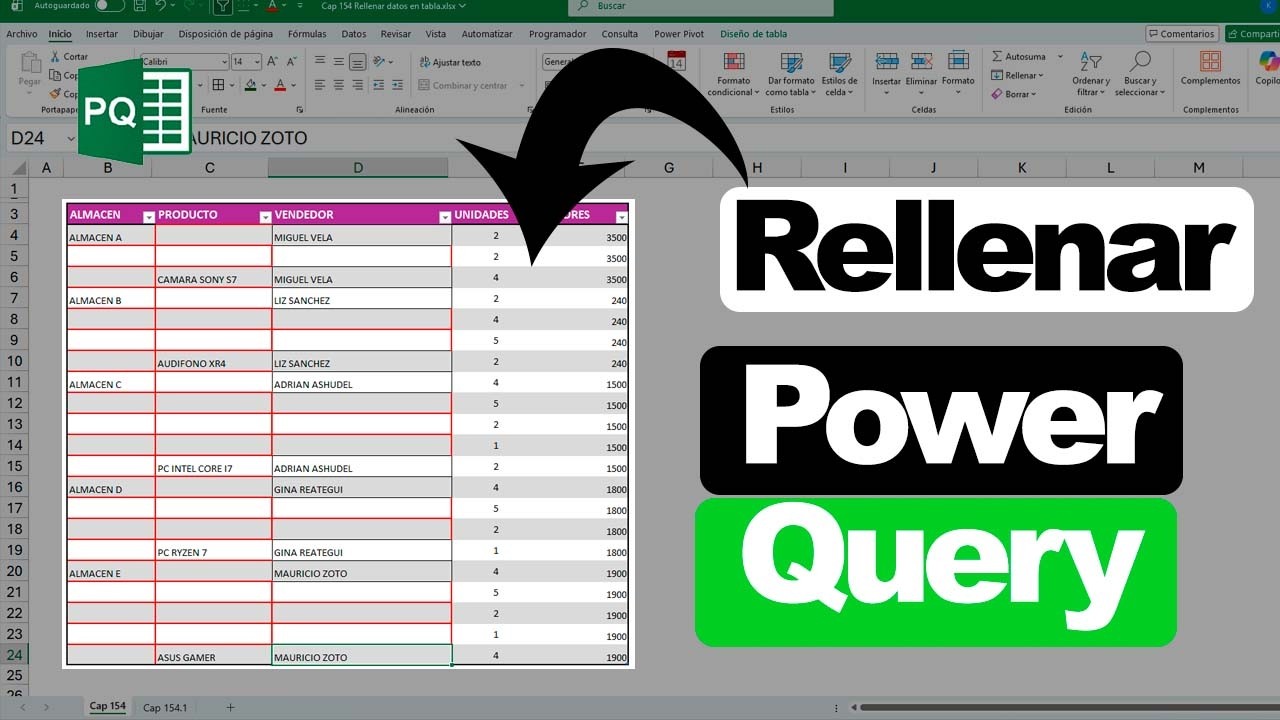Align text right in Alineación group
This screenshot has width=1280, height=720.
(x=358, y=86)
